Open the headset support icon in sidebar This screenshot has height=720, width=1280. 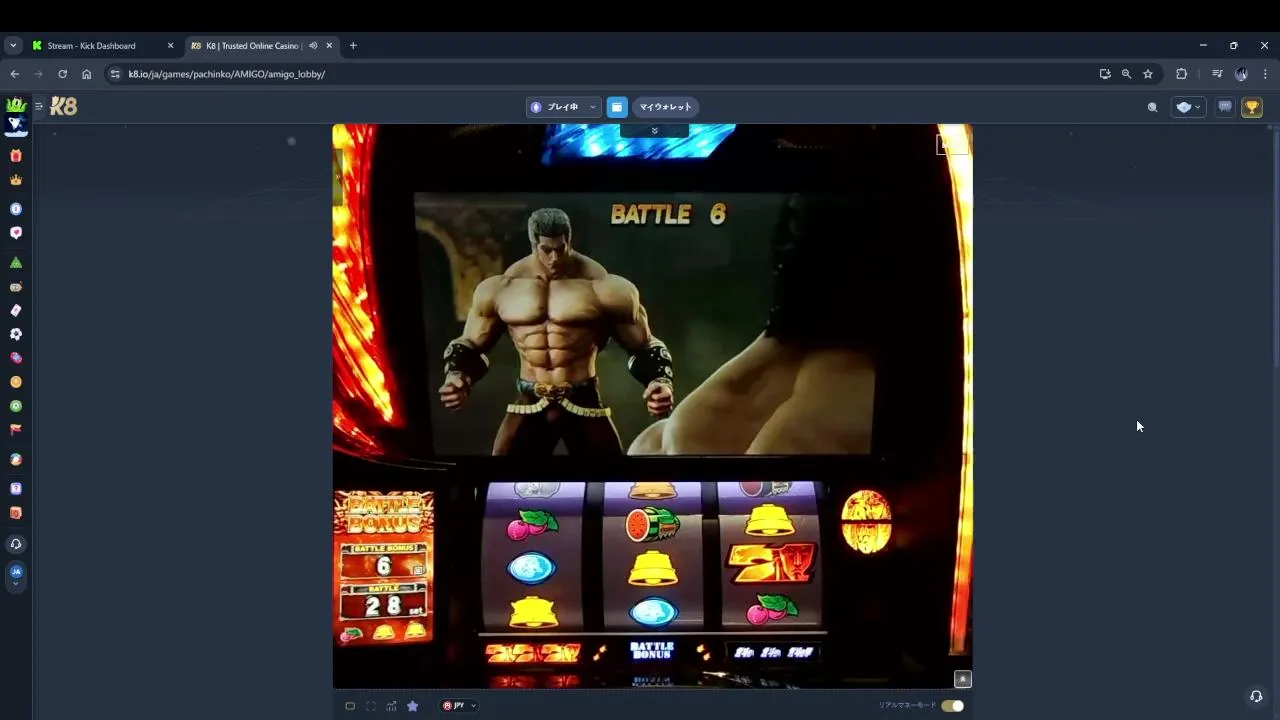click(x=15, y=544)
